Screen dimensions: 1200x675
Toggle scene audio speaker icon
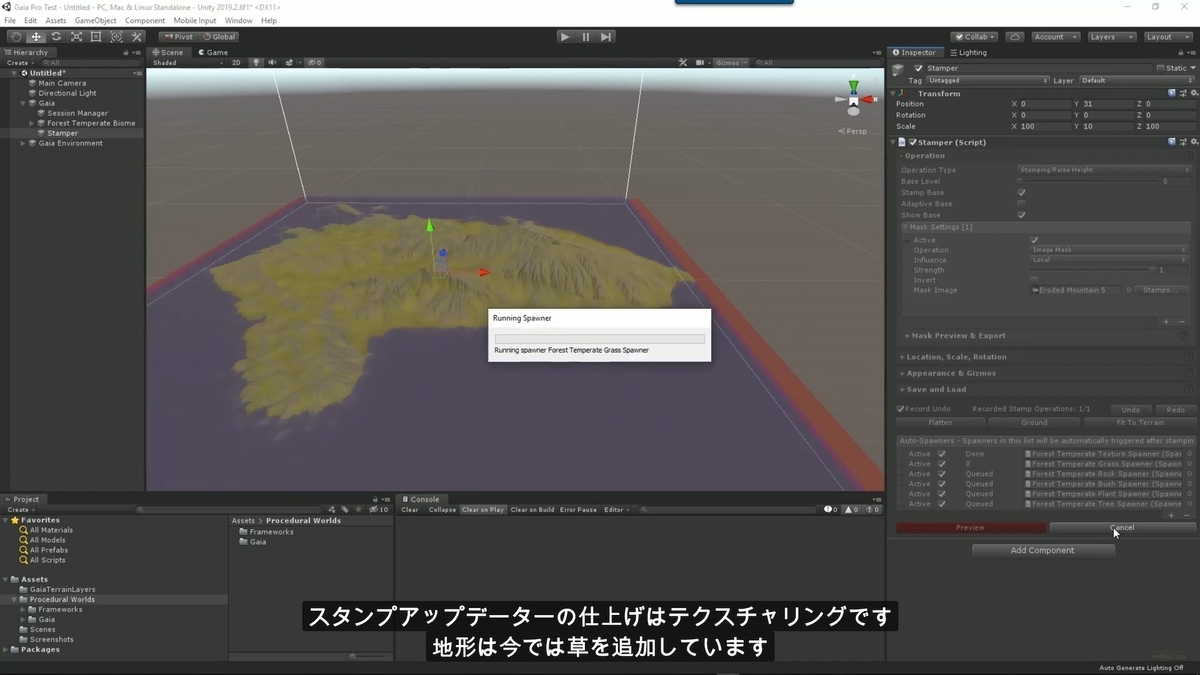[x=273, y=62]
